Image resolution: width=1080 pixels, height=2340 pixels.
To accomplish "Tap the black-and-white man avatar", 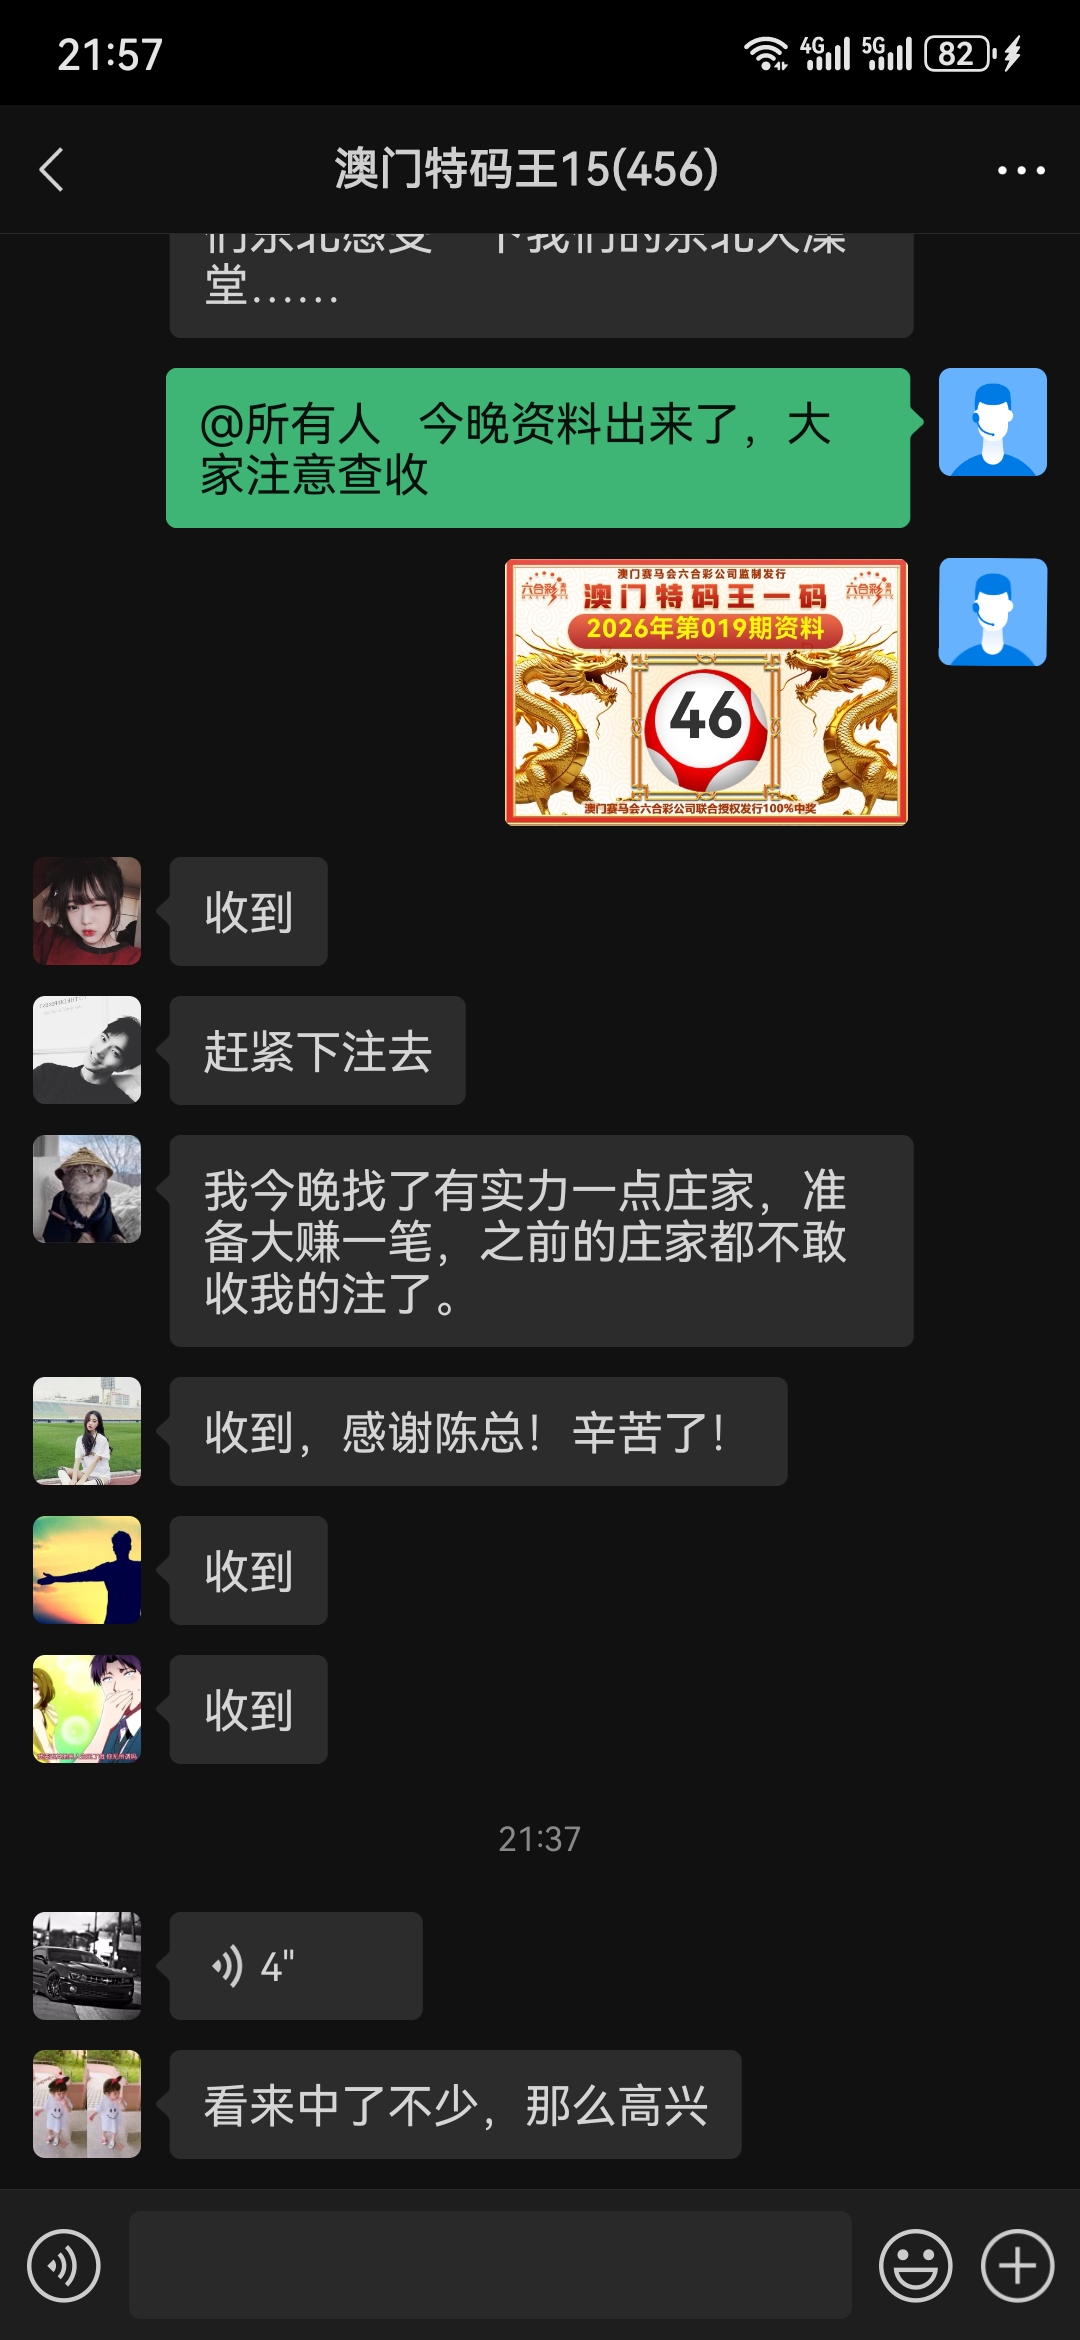I will [x=87, y=1050].
